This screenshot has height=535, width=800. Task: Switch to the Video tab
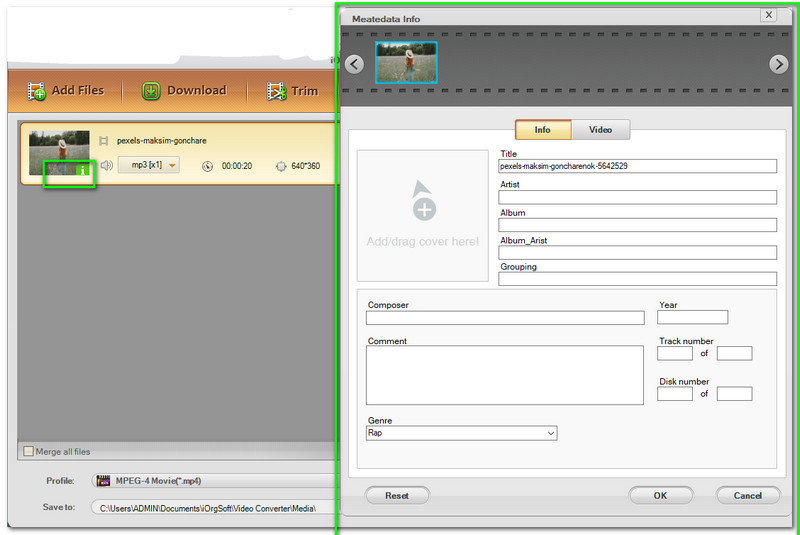coord(600,130)
